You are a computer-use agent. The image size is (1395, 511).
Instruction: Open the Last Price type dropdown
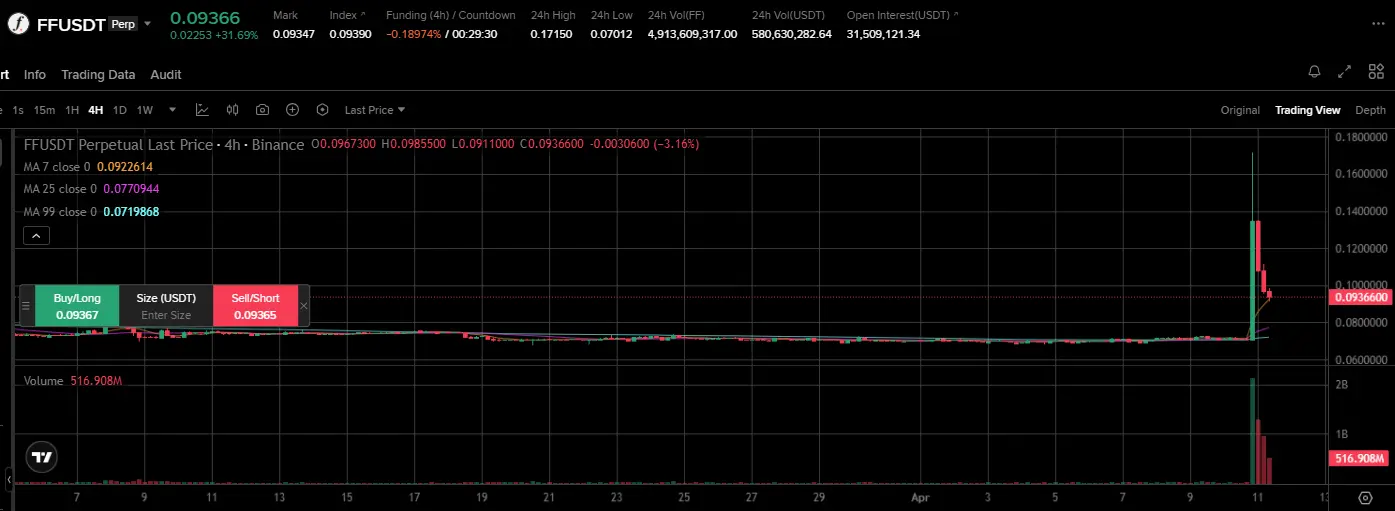point(375,110)
